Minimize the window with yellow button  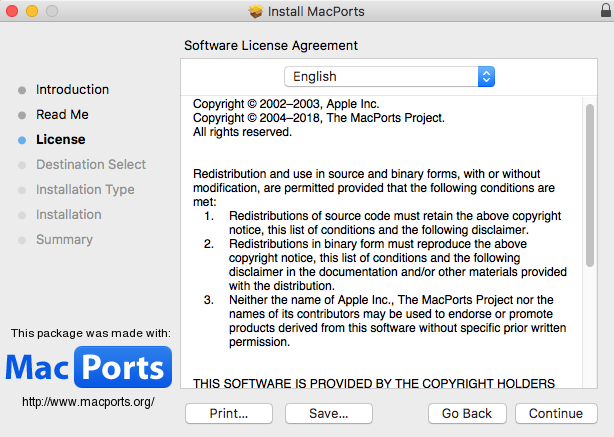(x=32, y=11)
